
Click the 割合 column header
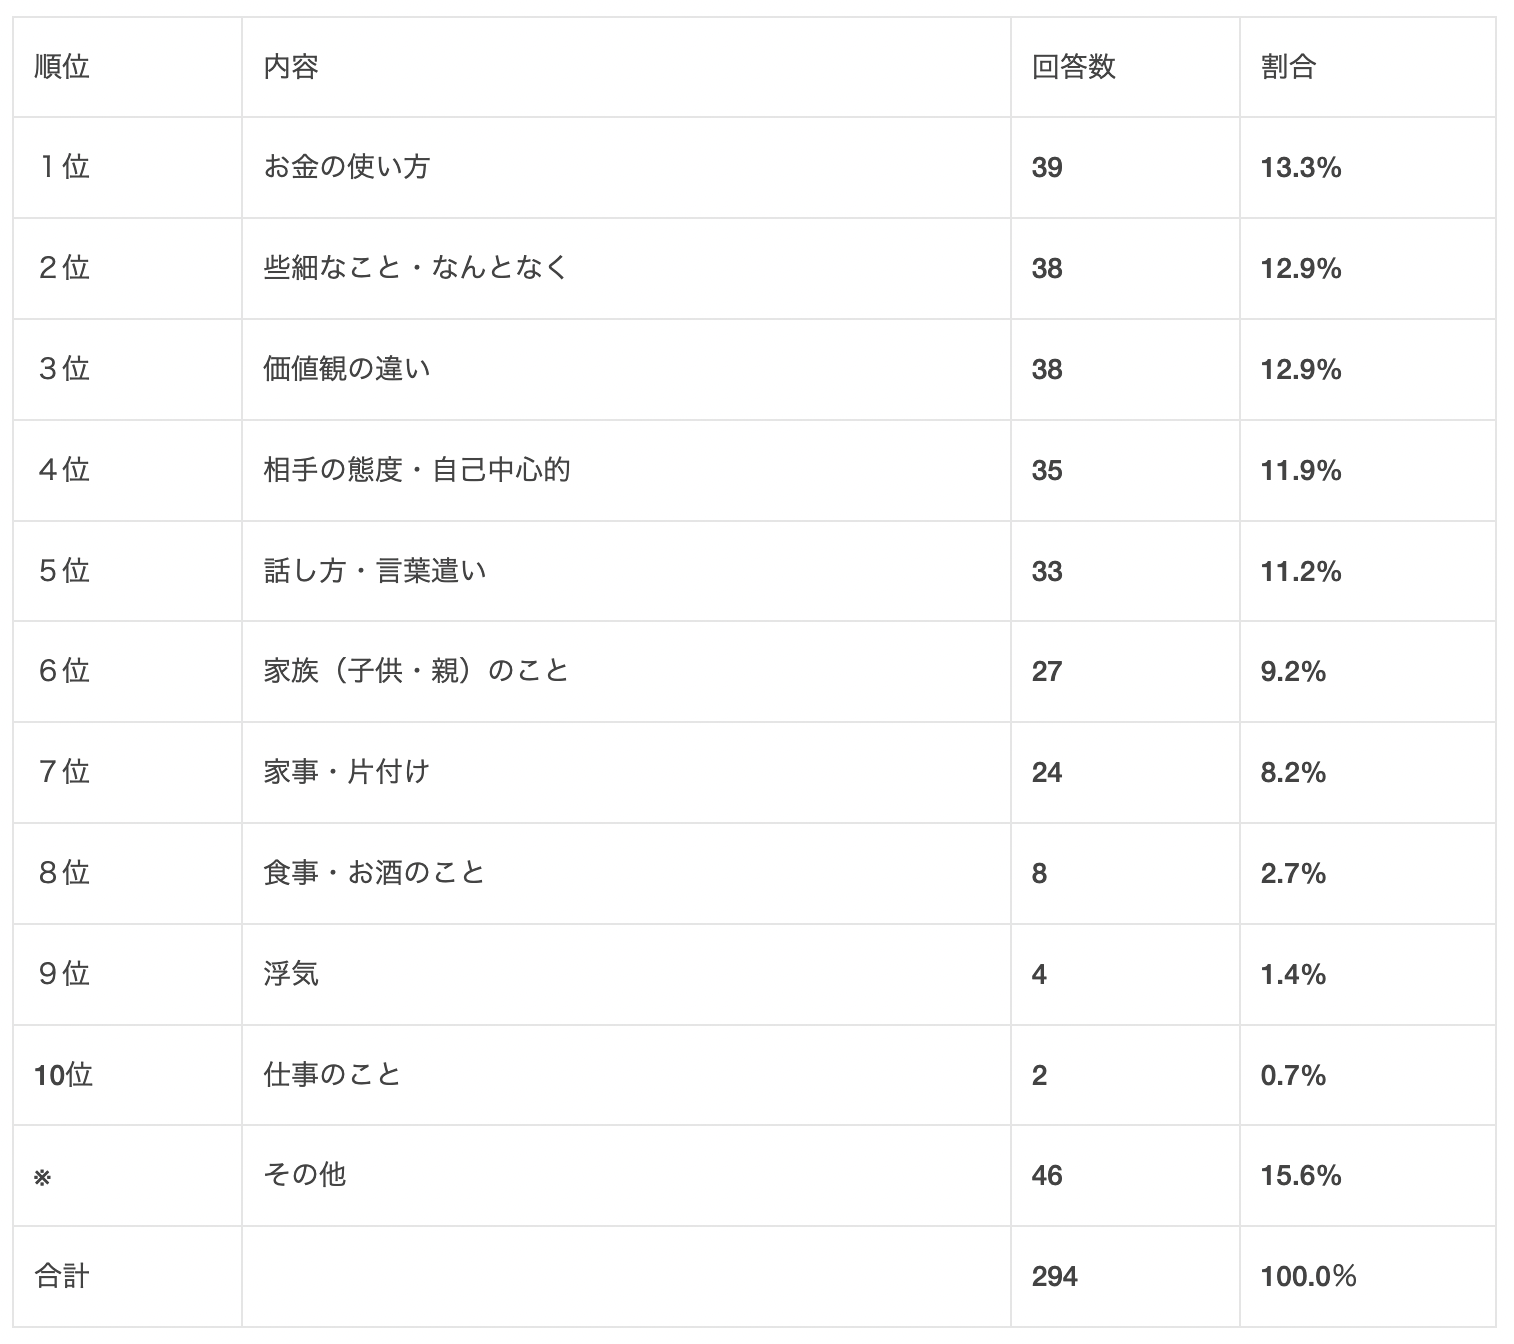(x=1288, y=67)
